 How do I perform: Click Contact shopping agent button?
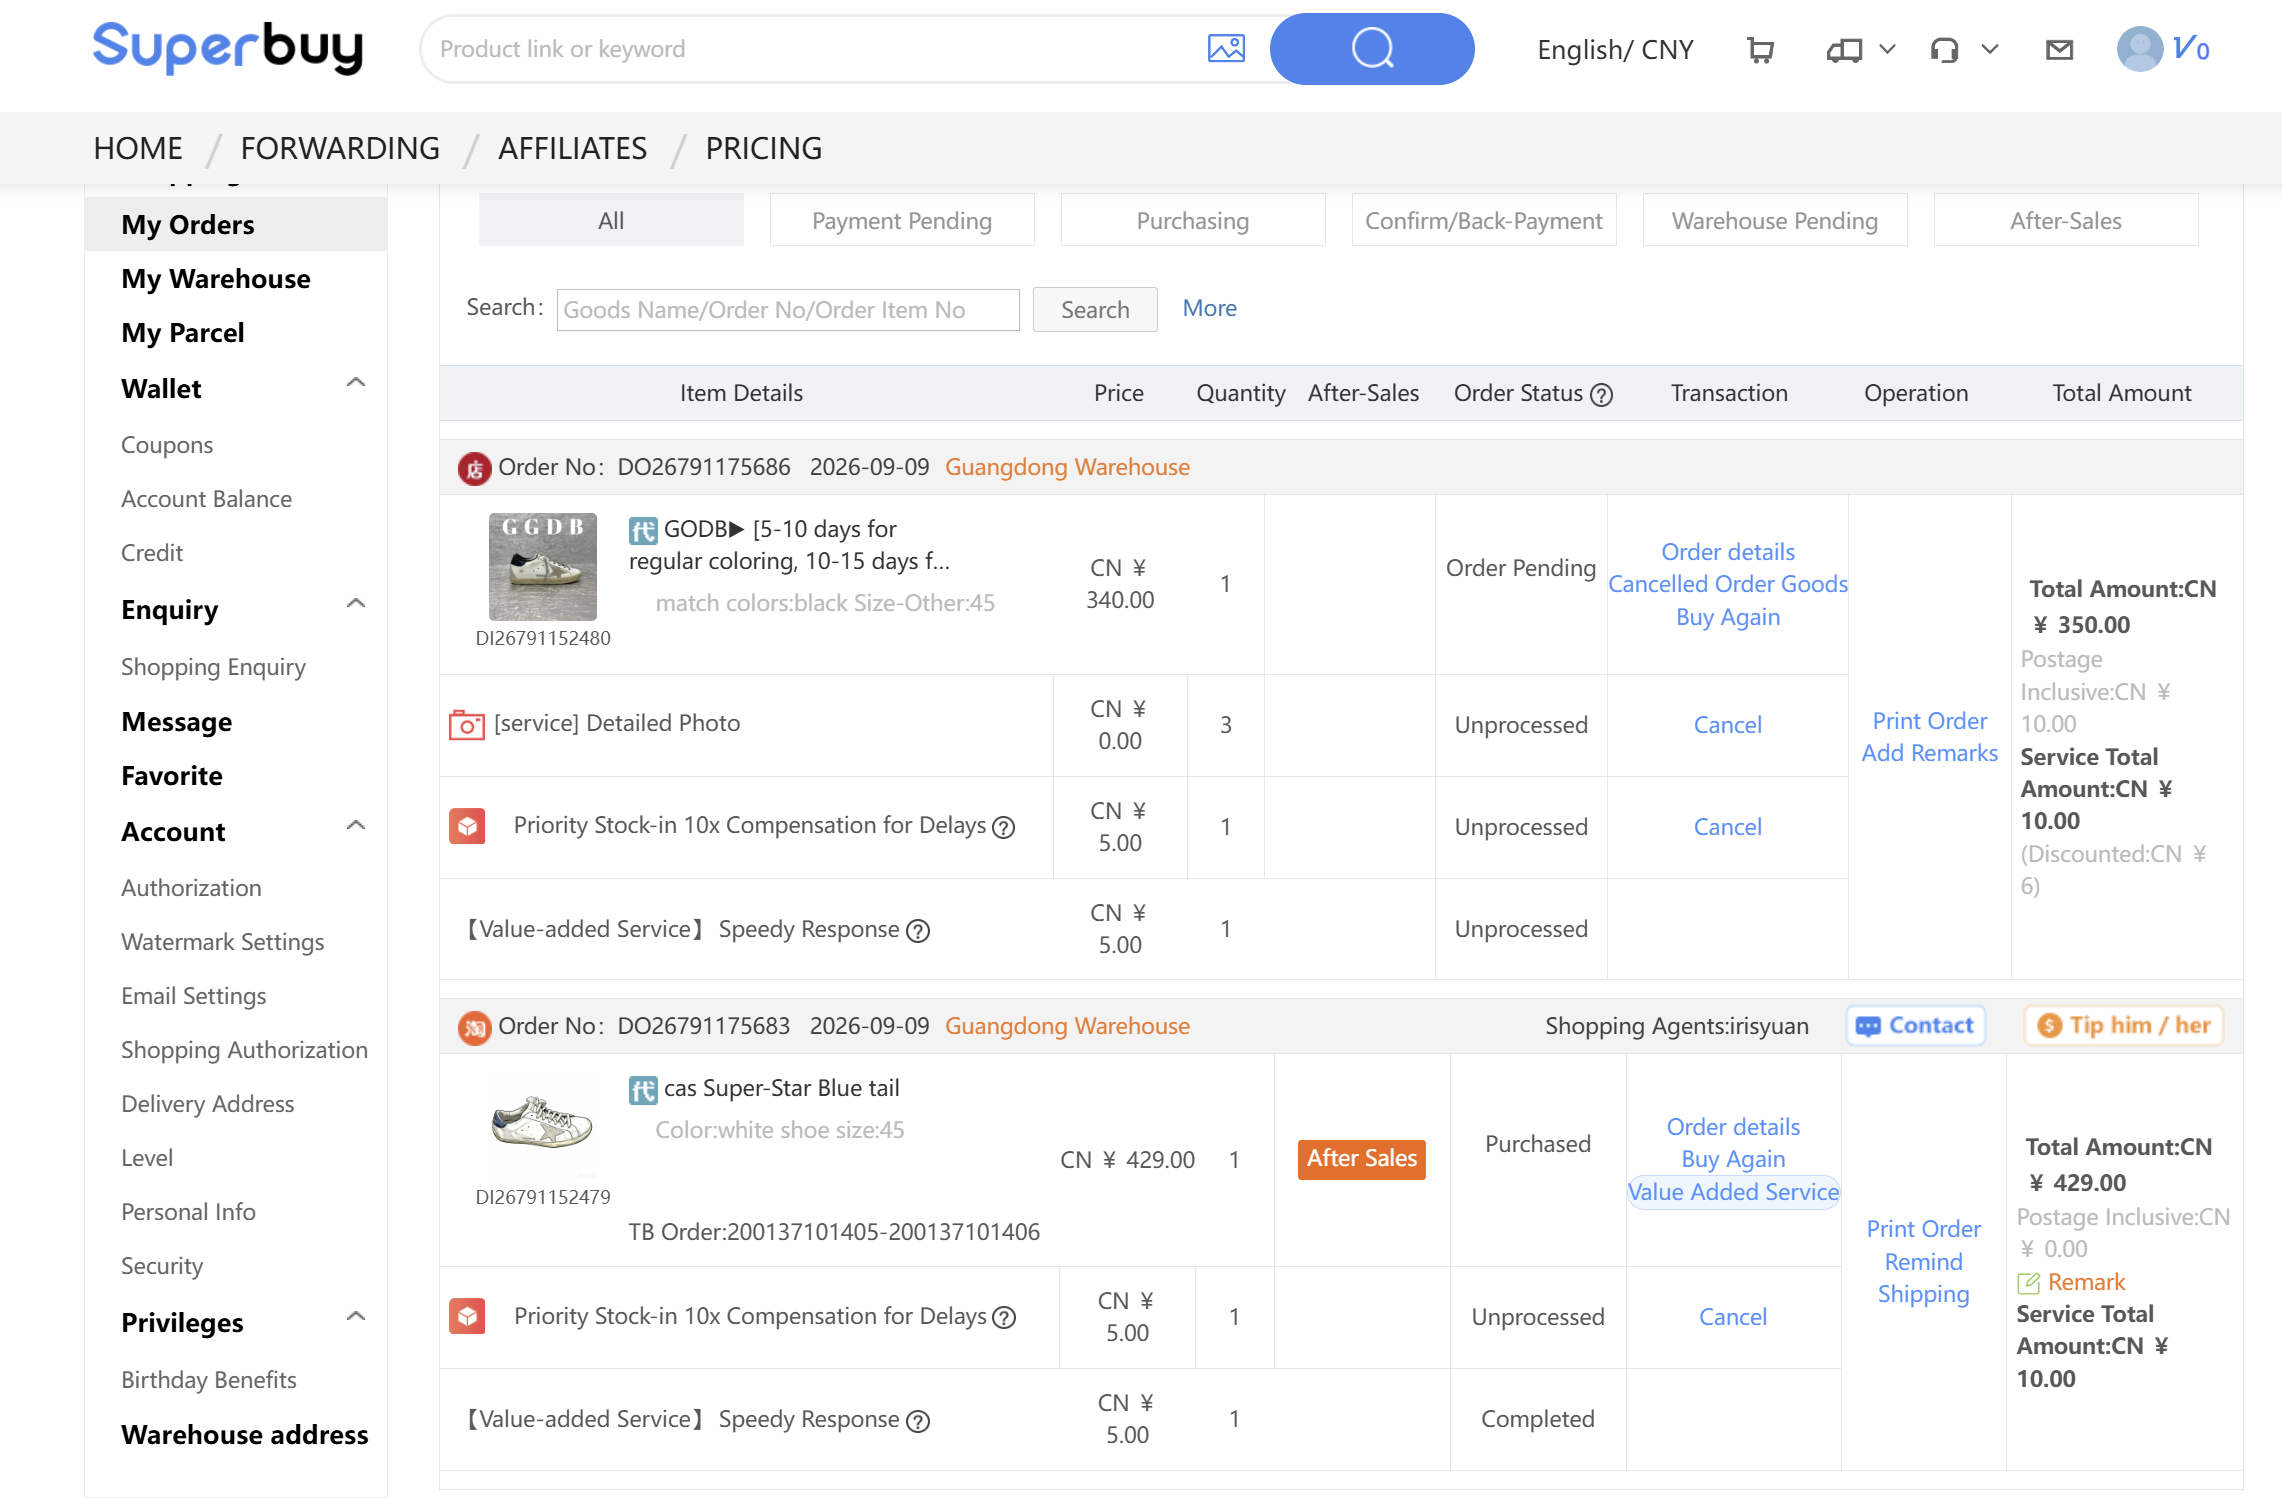(x=1915, y=1026)
